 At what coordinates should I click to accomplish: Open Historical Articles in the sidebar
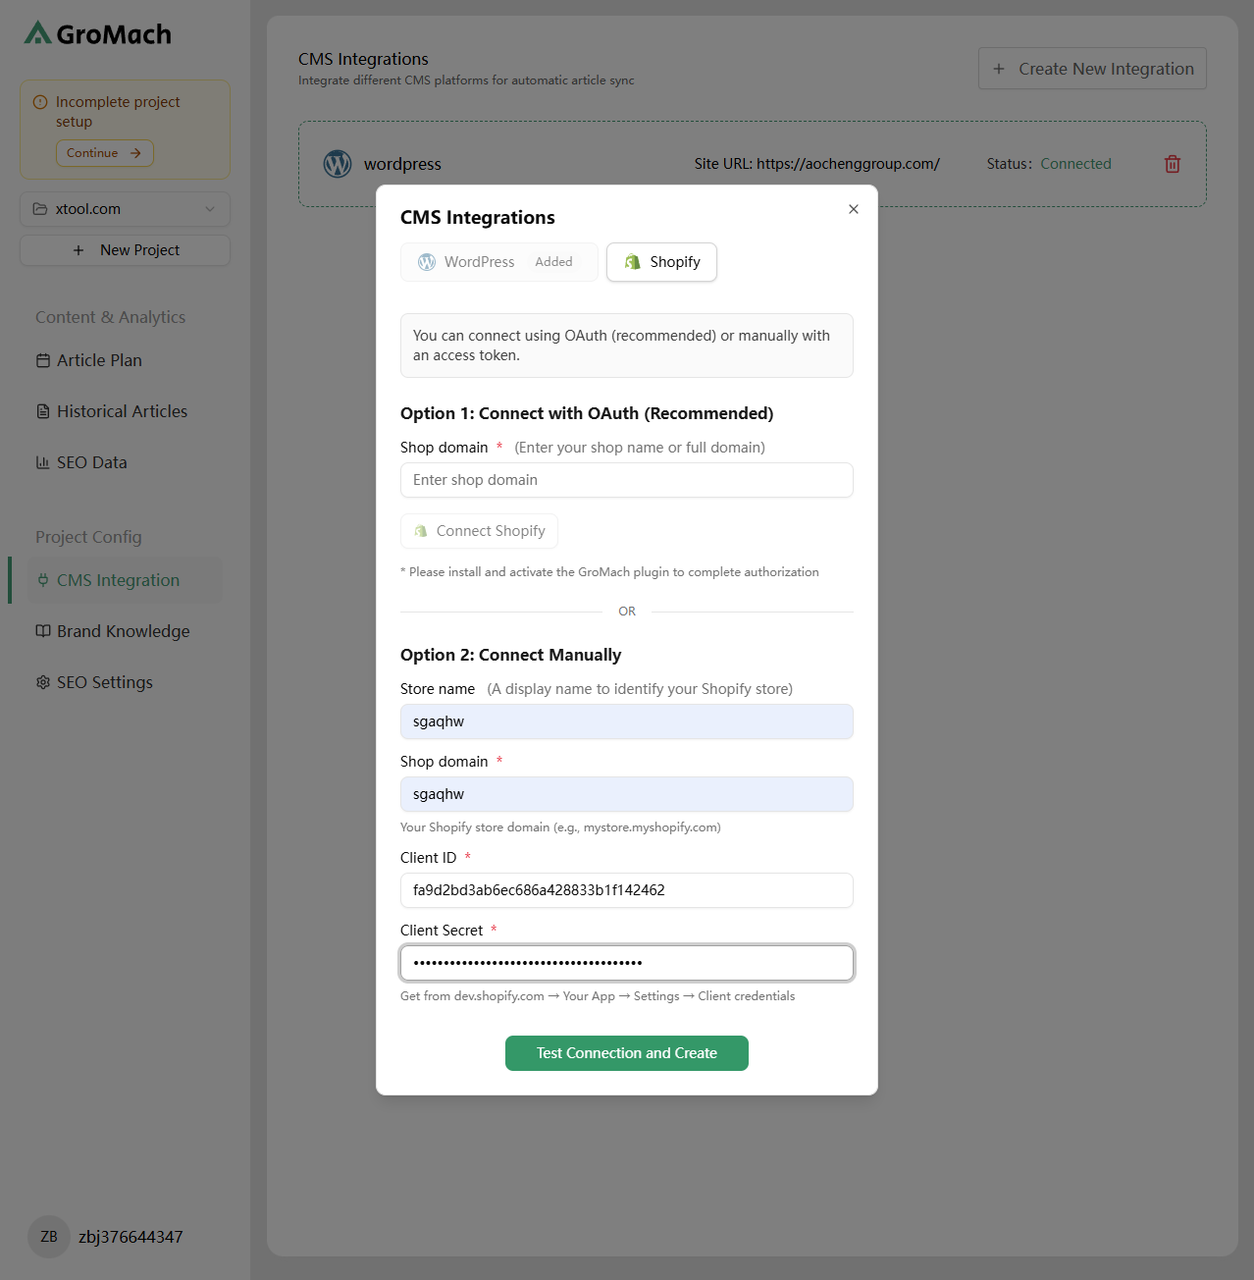point(122,411)
